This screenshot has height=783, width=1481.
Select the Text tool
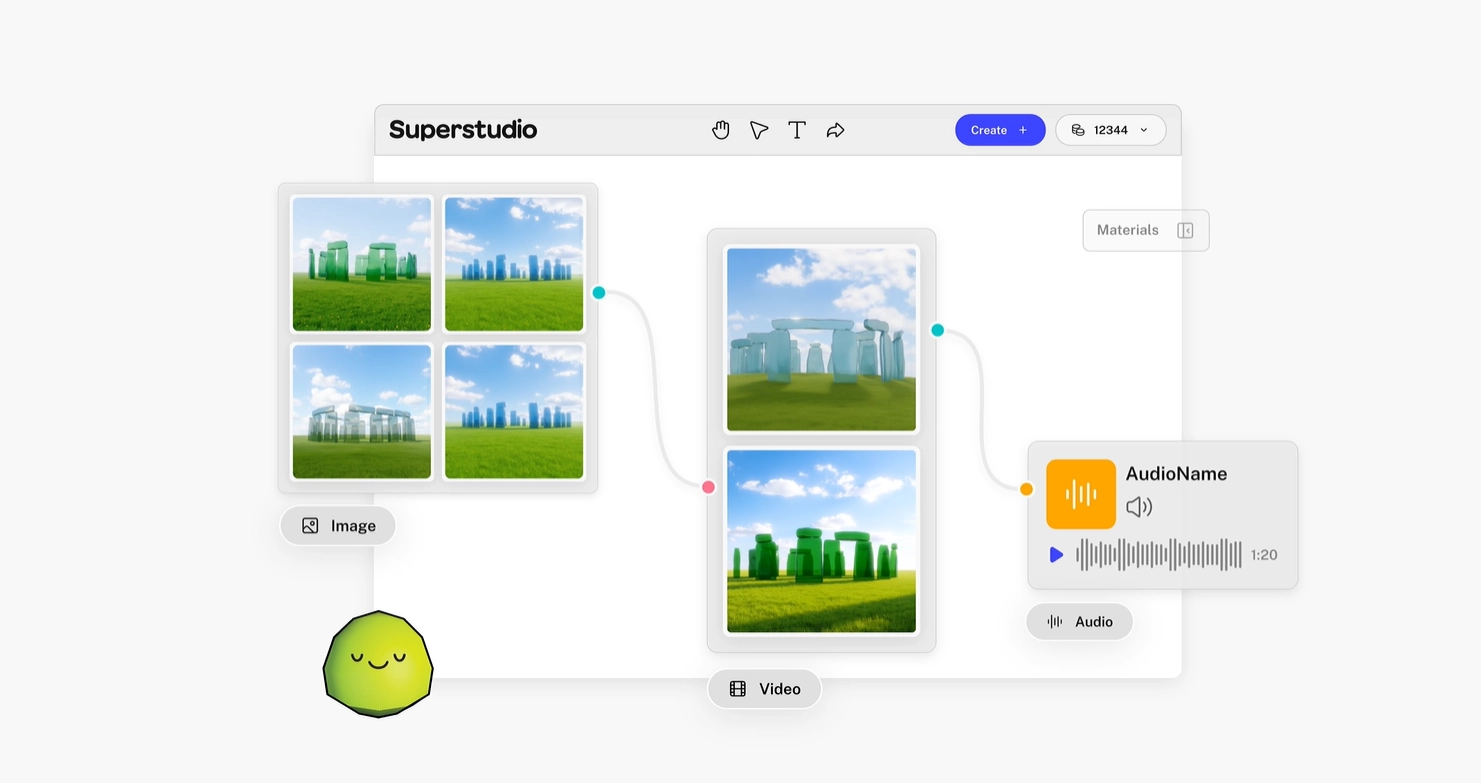(797, 130)
